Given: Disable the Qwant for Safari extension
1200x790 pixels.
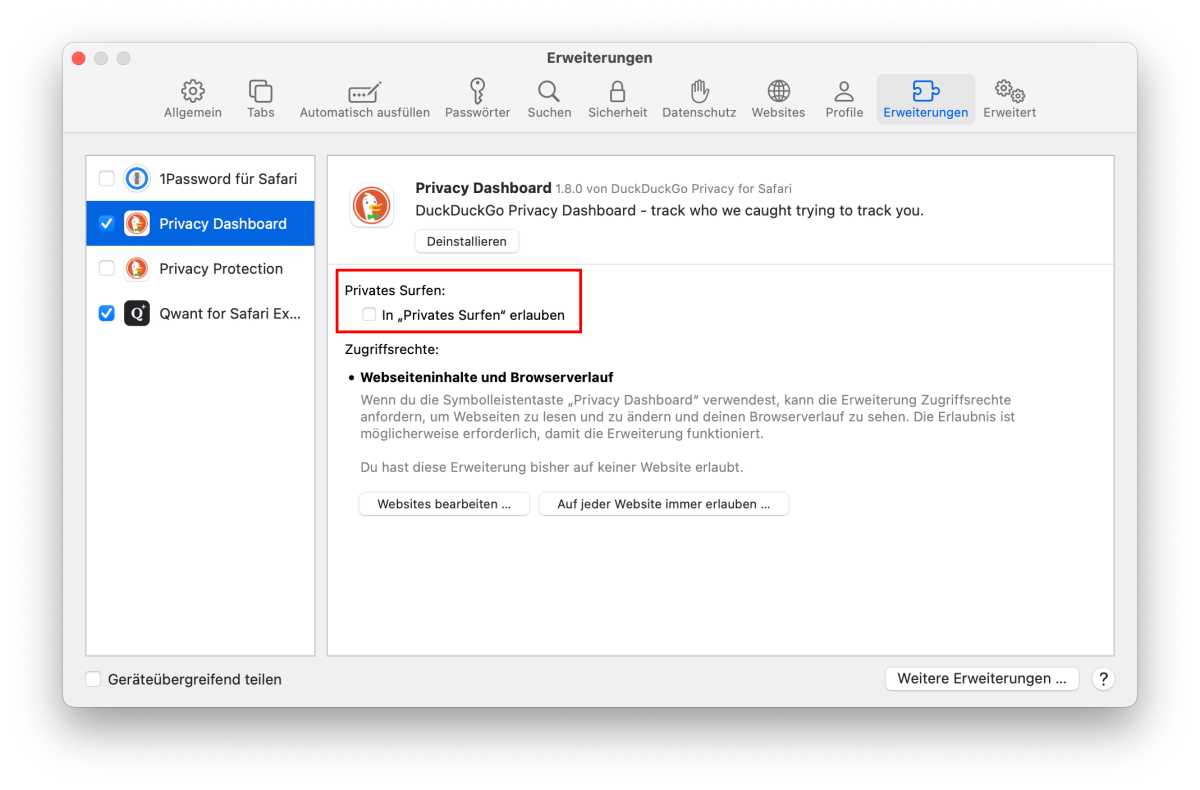Looking at the screenshot, I should click(x=106, y=314).
